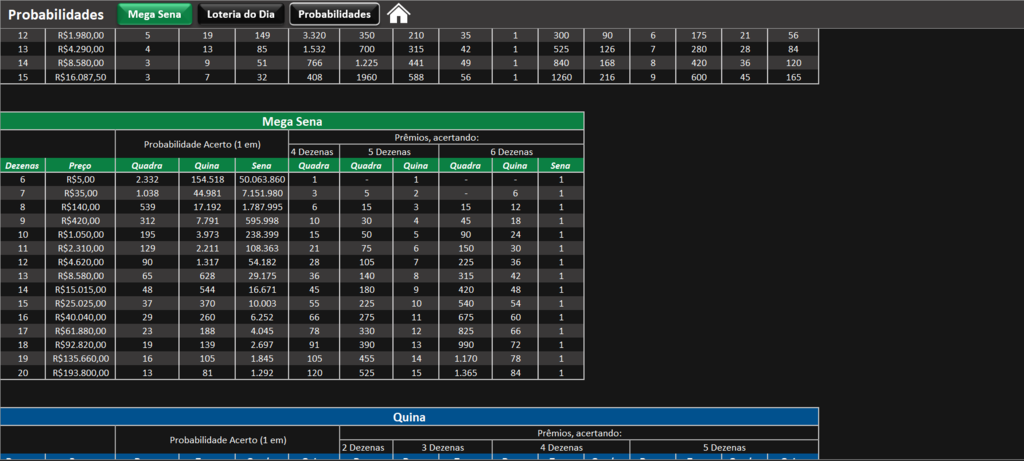Click the value 3.320 in top table

coord(314,35)
